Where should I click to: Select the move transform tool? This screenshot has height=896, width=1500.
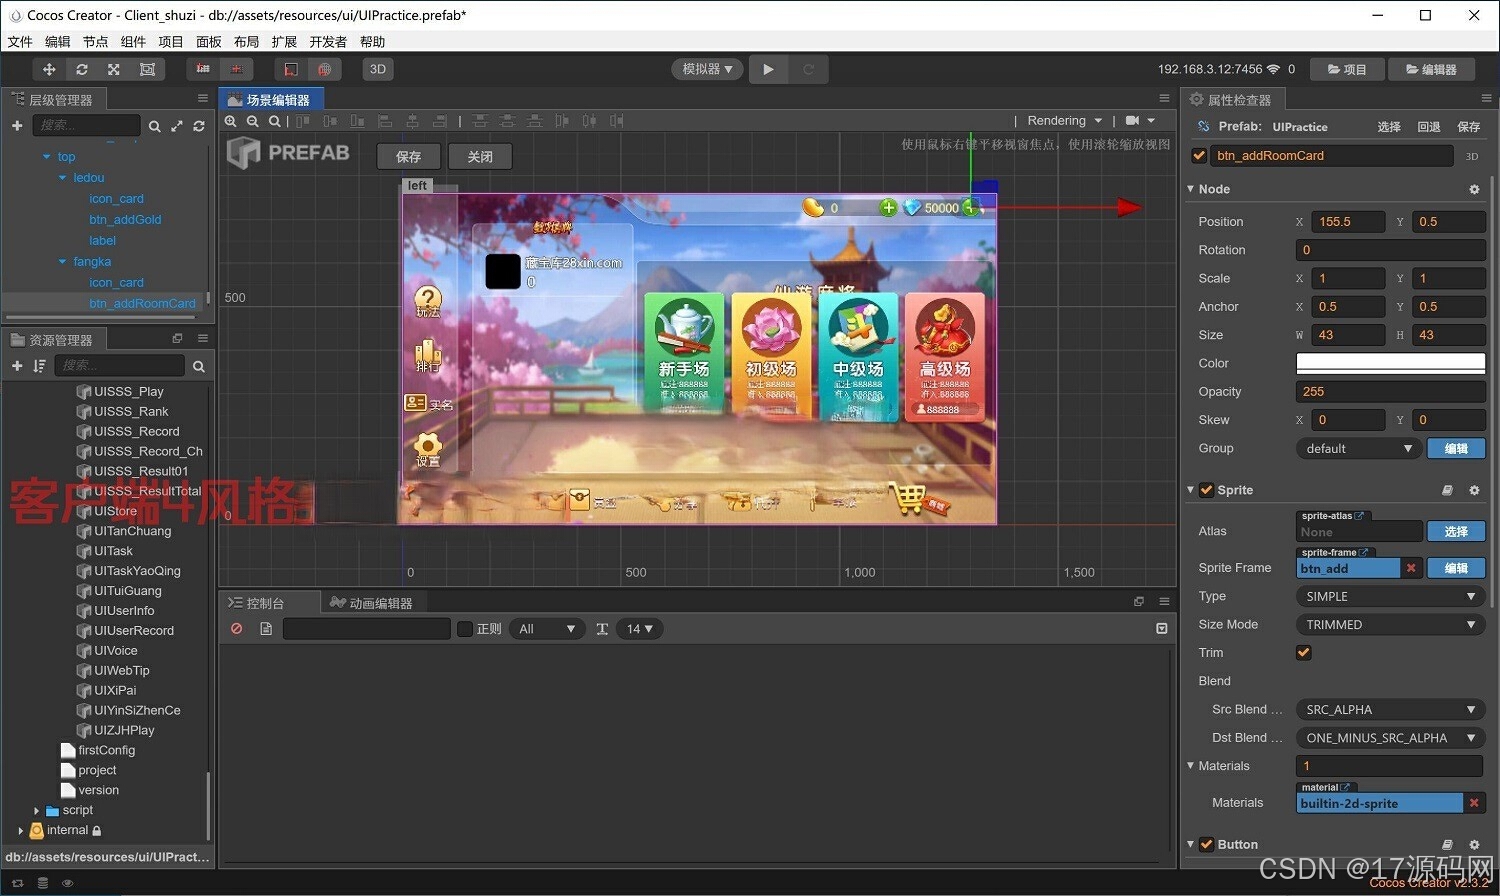48,69
